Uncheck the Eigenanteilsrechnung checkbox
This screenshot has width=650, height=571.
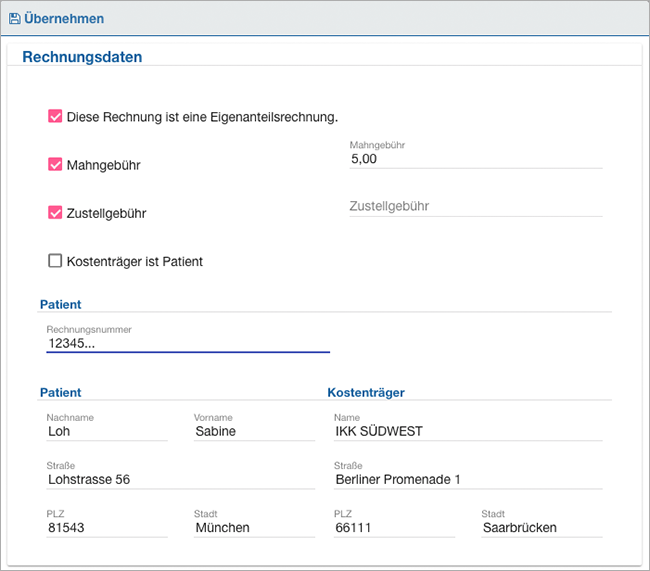click(55, 117)
